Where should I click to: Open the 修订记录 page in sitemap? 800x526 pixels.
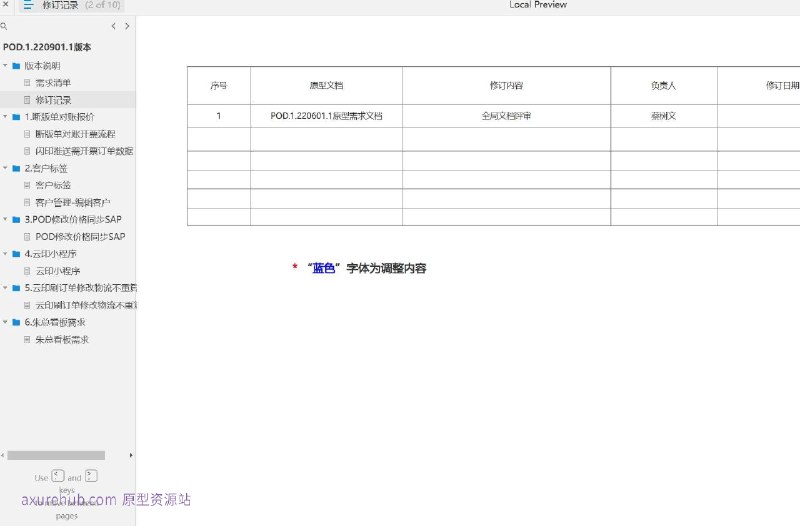53,100
